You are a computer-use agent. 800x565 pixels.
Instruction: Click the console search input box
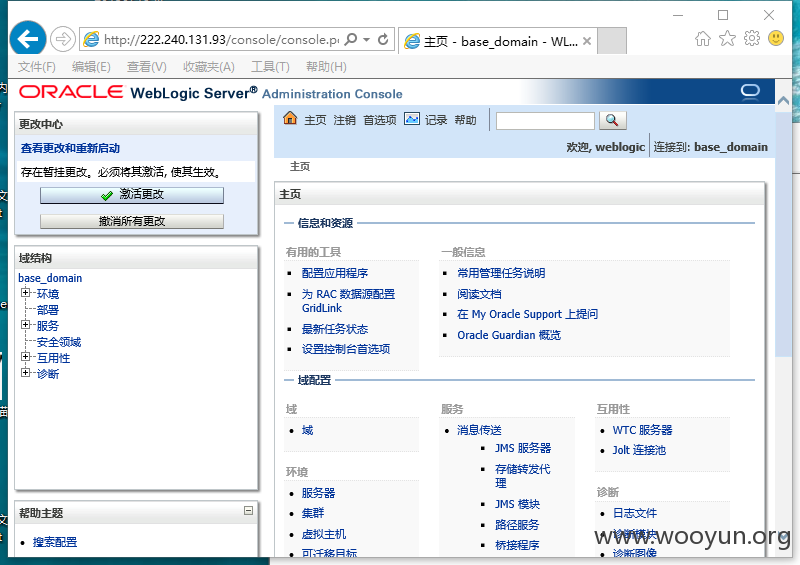545,121
